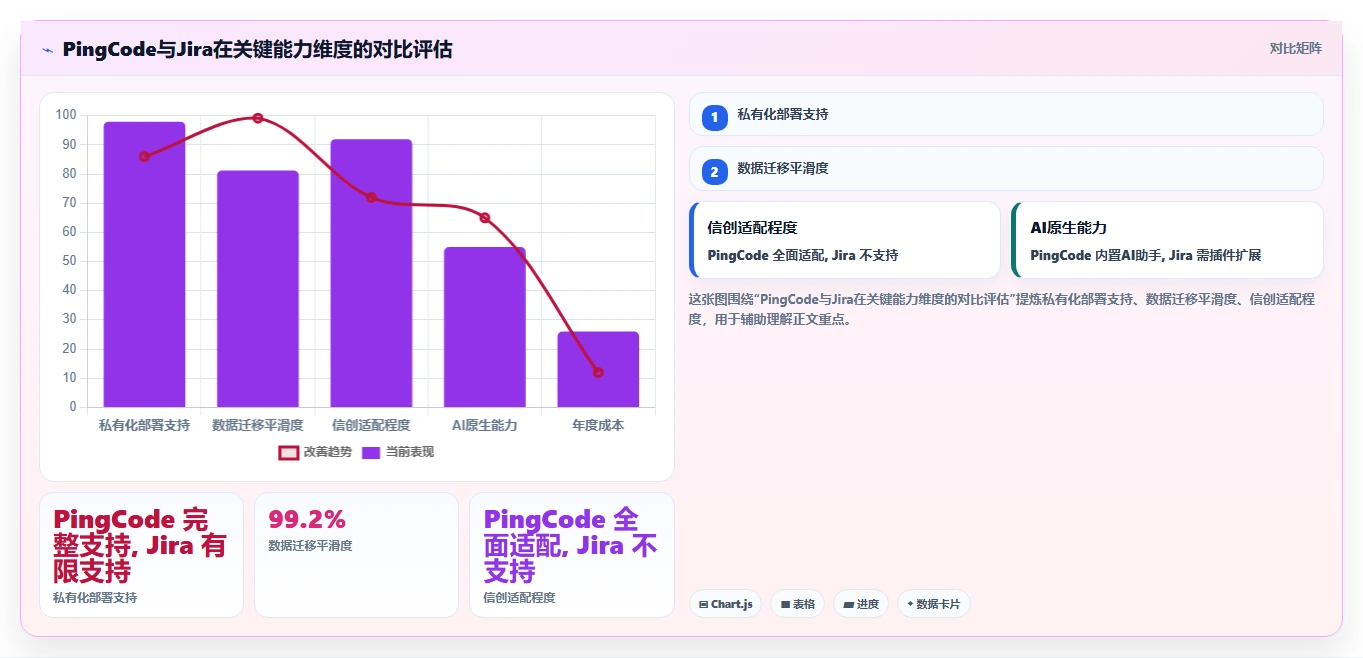This screenshot has height=658, width=1363.
Task: Click the trend line point at 年度成本
Action: tap(598, 372)
